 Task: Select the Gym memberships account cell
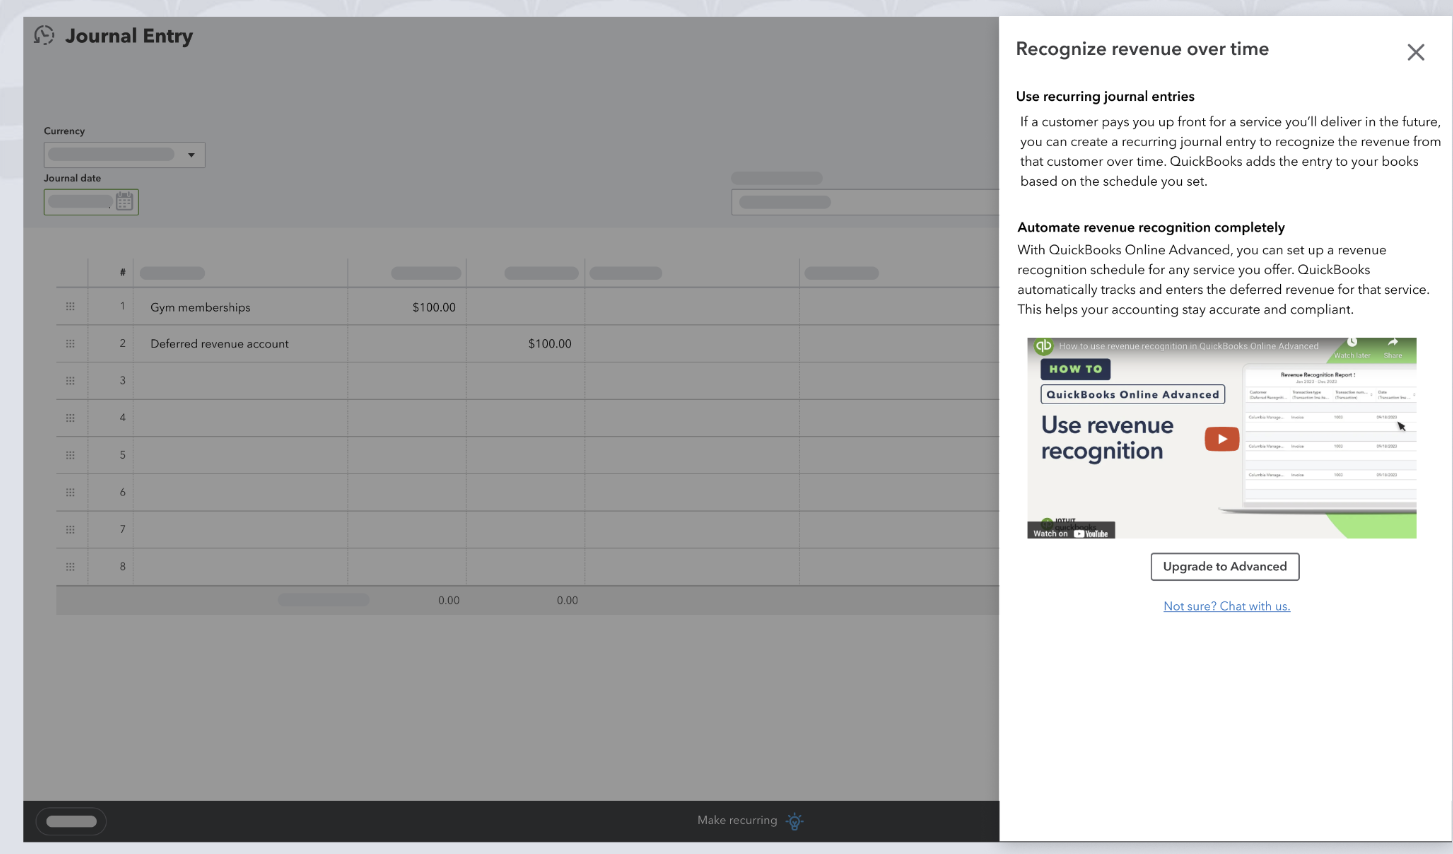[240, 307]
